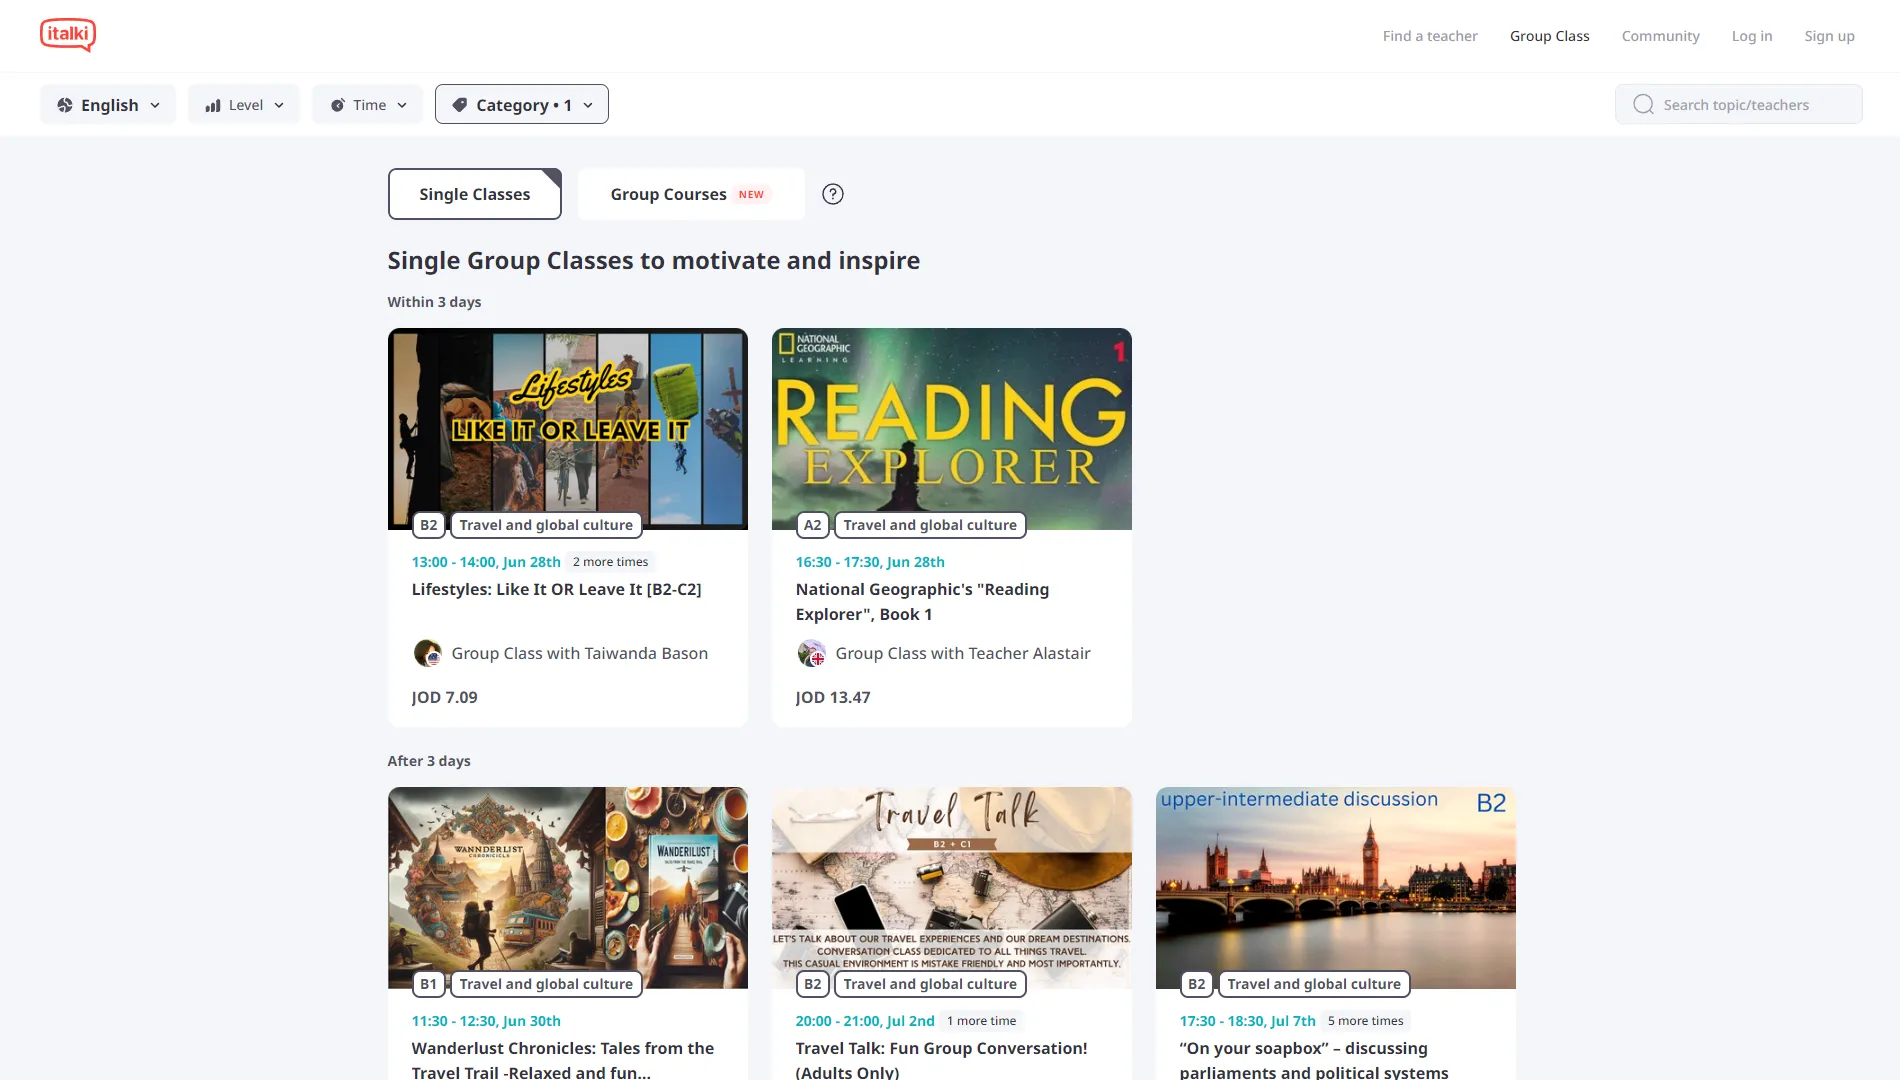This screenshot has height=1080, width=1900.
Task: Click Taiwanda Bason's avatar
Action: point(427,653)
